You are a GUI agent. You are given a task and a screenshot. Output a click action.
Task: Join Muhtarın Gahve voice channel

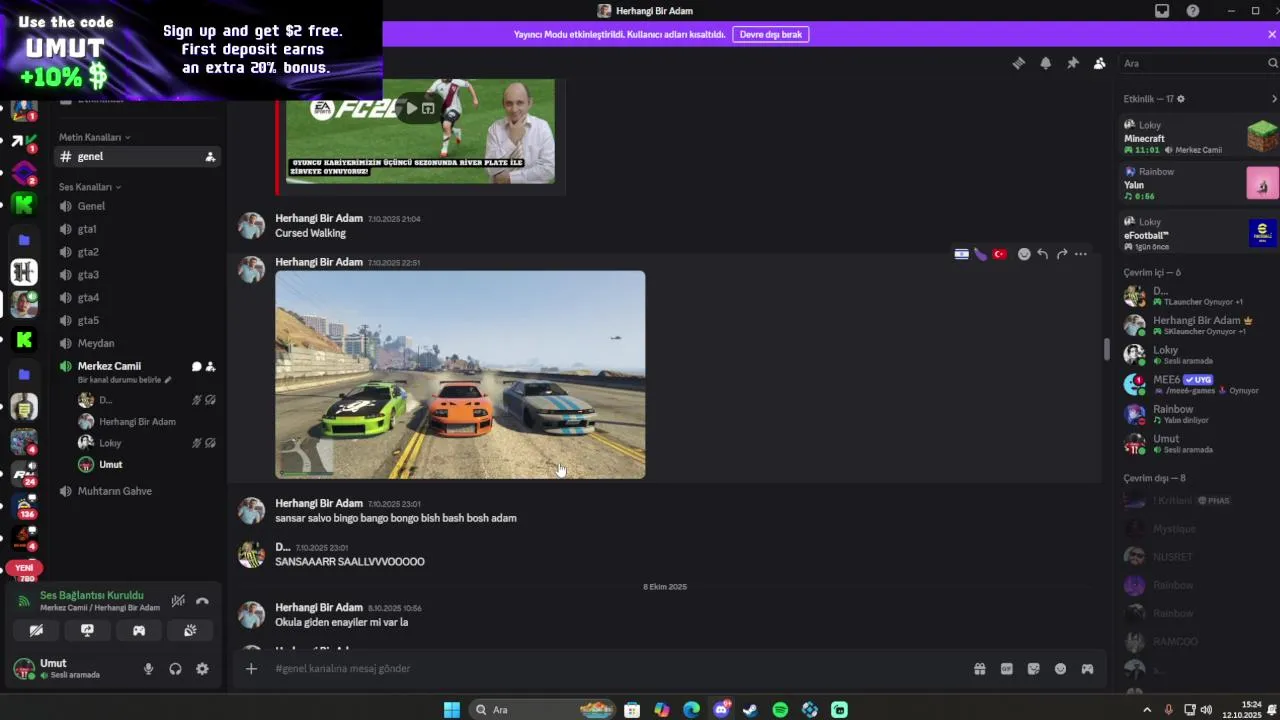pos(137,491)
